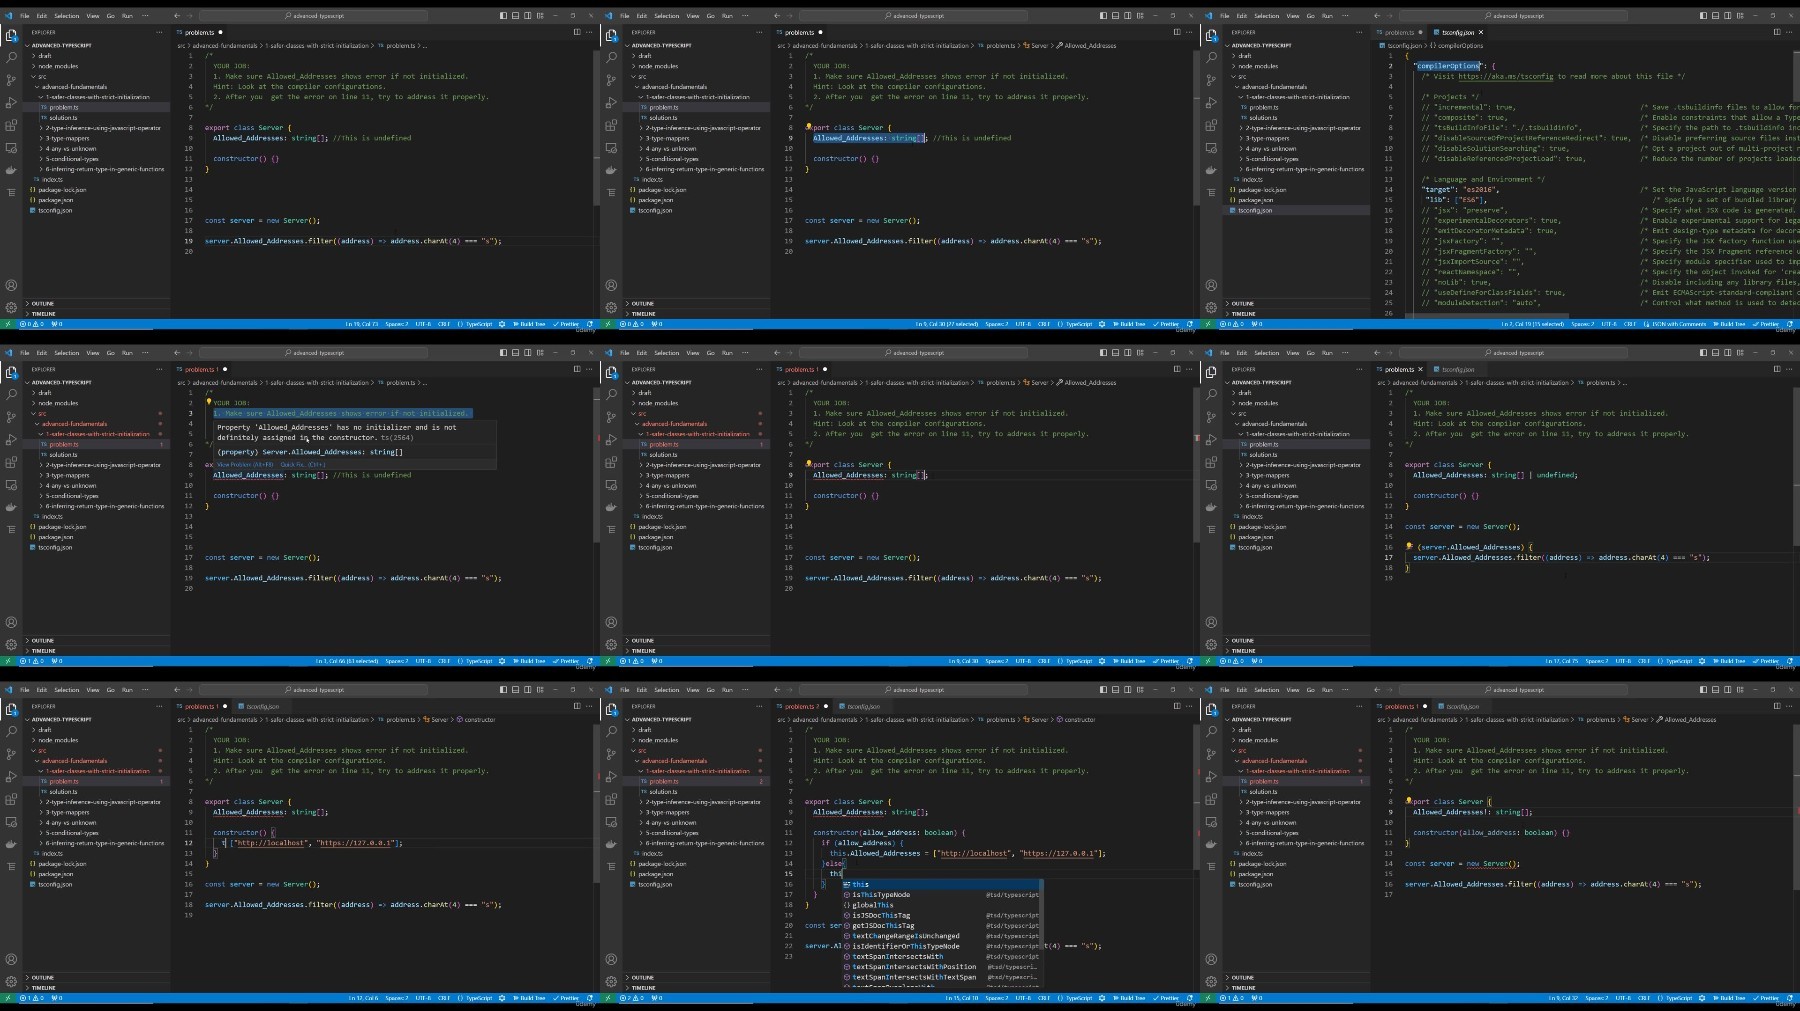This screenshot has width=1800, height=1011.
Task: Open Search view in the 'string[] | undefined' window
Action: (x=1211, y=394)
